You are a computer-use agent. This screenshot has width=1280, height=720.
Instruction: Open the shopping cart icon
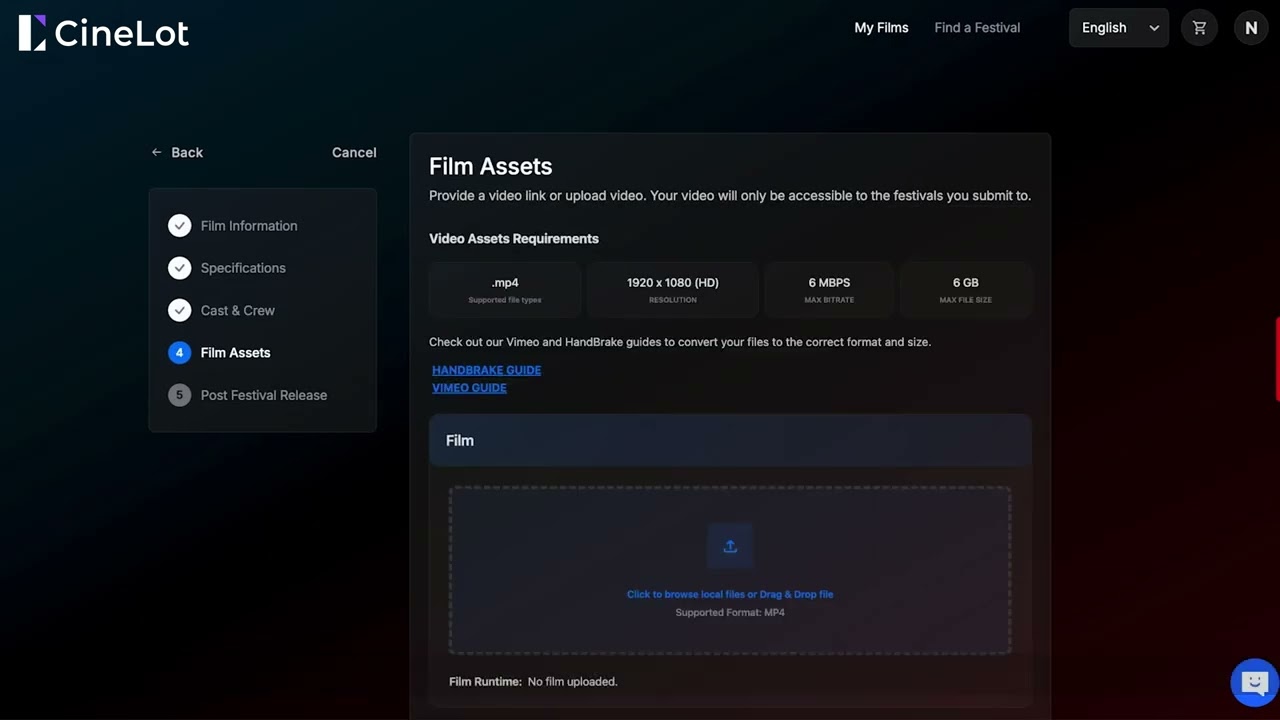1199,28
